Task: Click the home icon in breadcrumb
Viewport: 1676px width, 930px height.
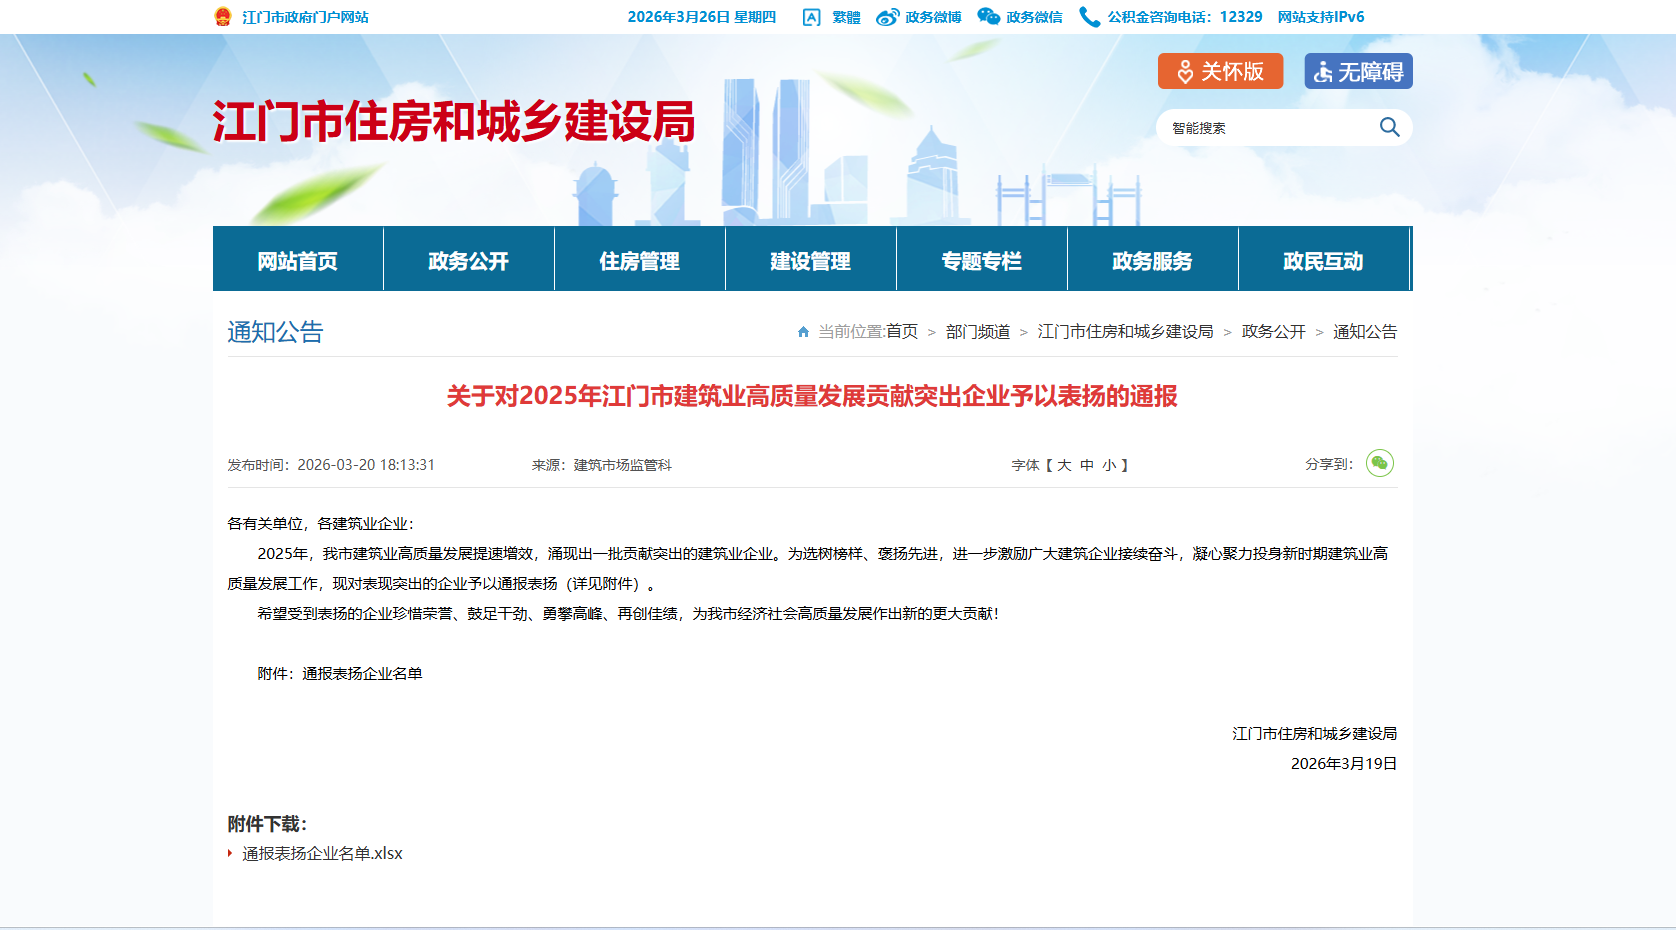Action: click(x=803, y=332)
